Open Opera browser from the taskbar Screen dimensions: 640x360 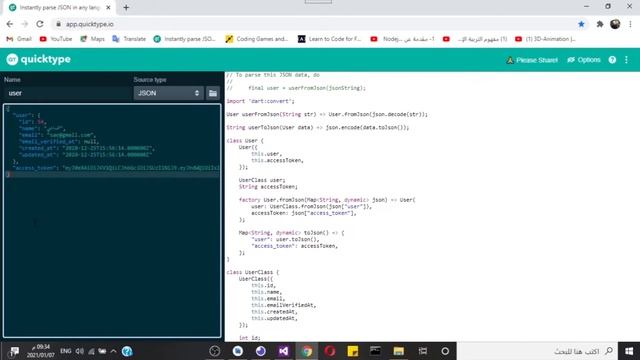(x=330, y=351)
